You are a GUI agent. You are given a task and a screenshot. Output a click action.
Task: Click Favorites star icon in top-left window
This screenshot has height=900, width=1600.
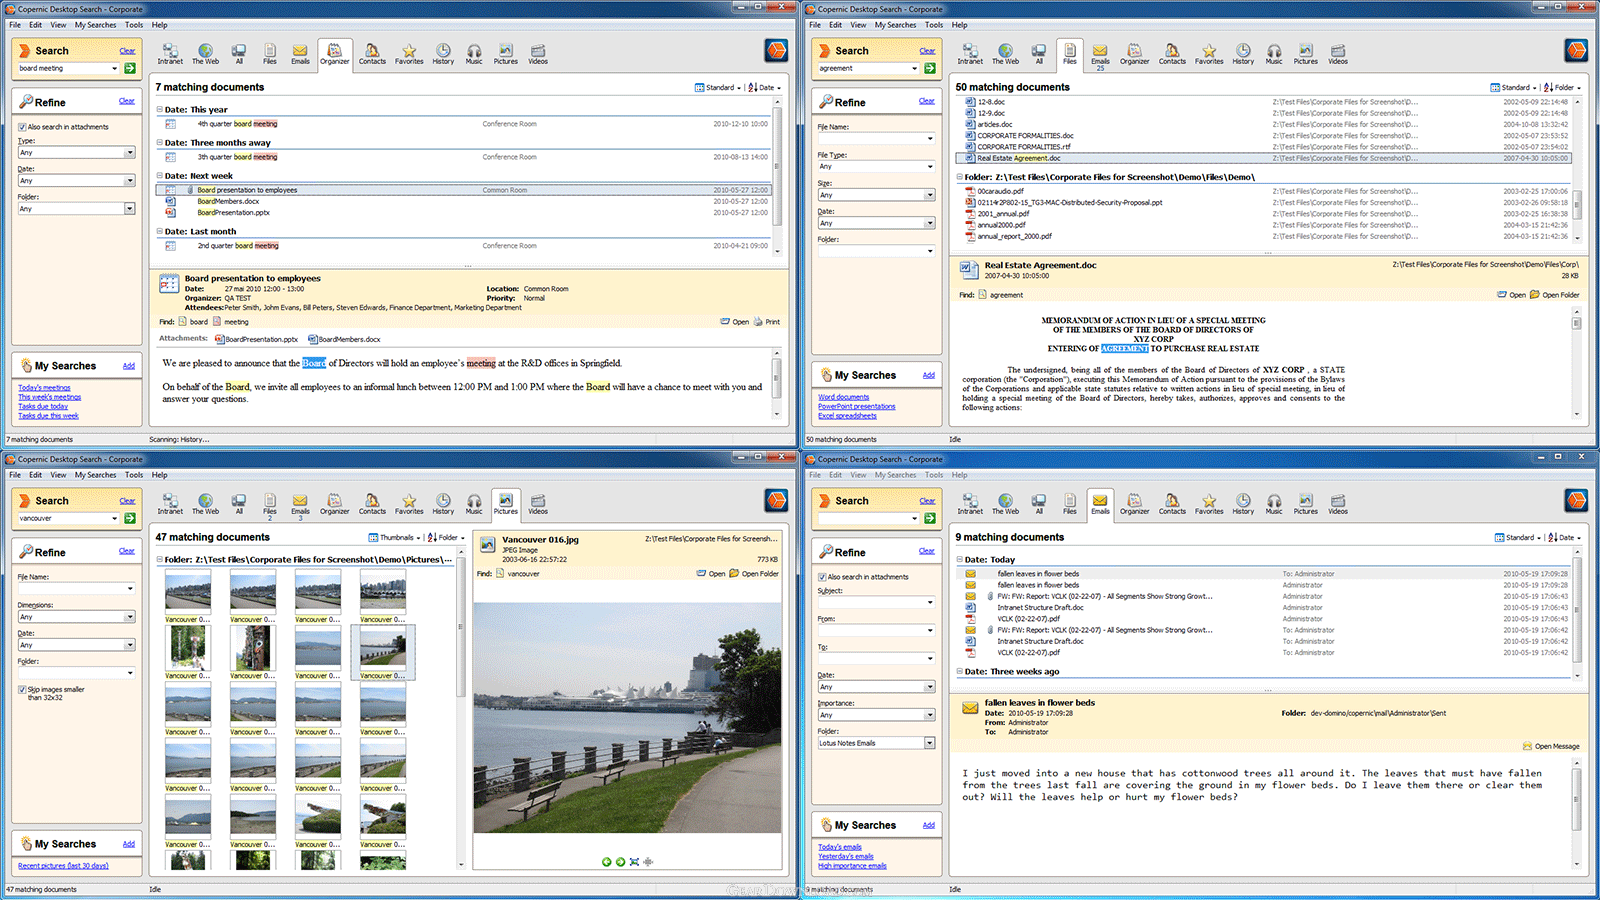tap(409, 53)
